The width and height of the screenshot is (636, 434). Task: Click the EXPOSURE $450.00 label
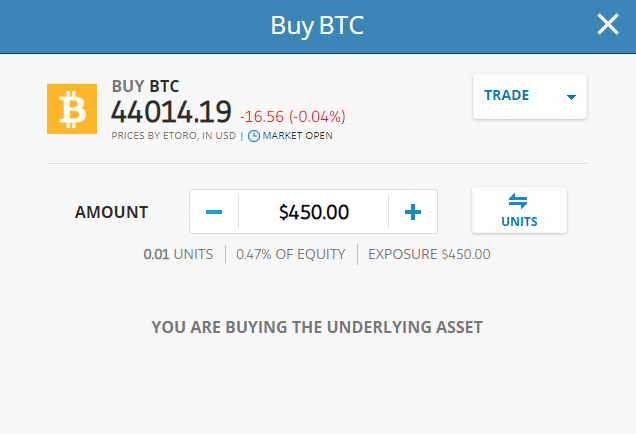(429, 254)
